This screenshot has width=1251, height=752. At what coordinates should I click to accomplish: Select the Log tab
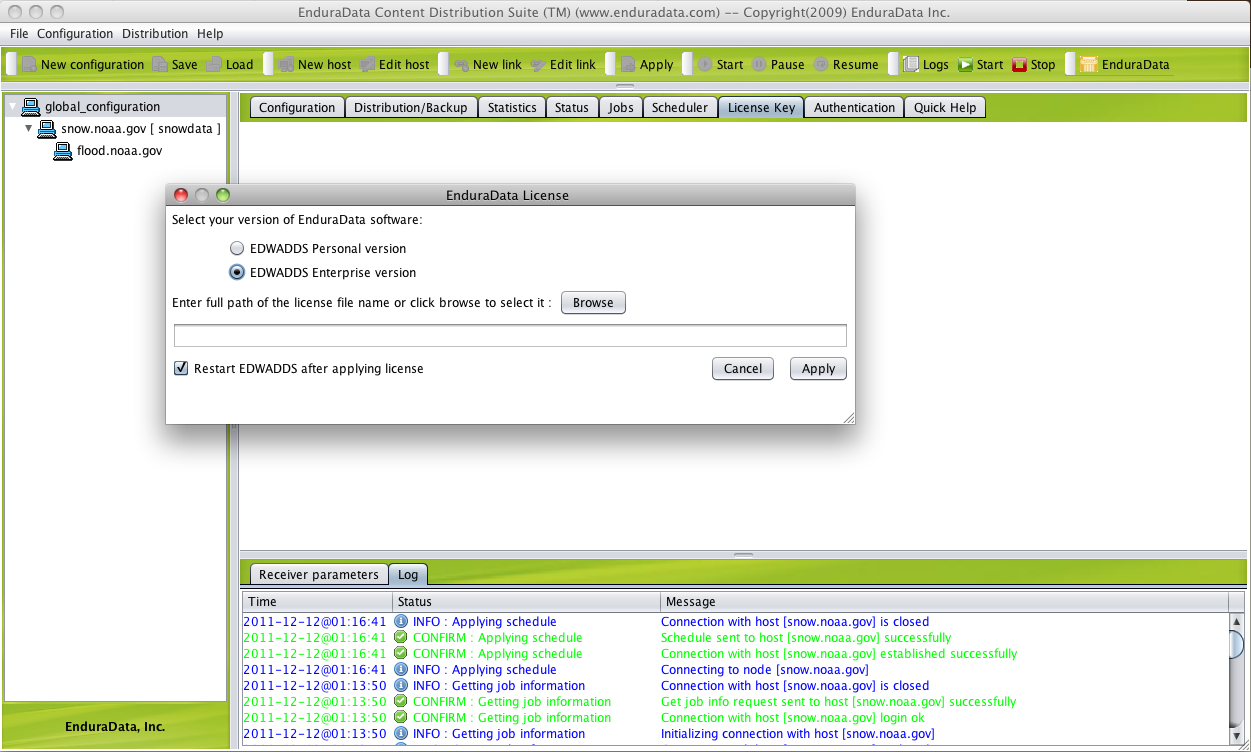click(x=408, y=575)
